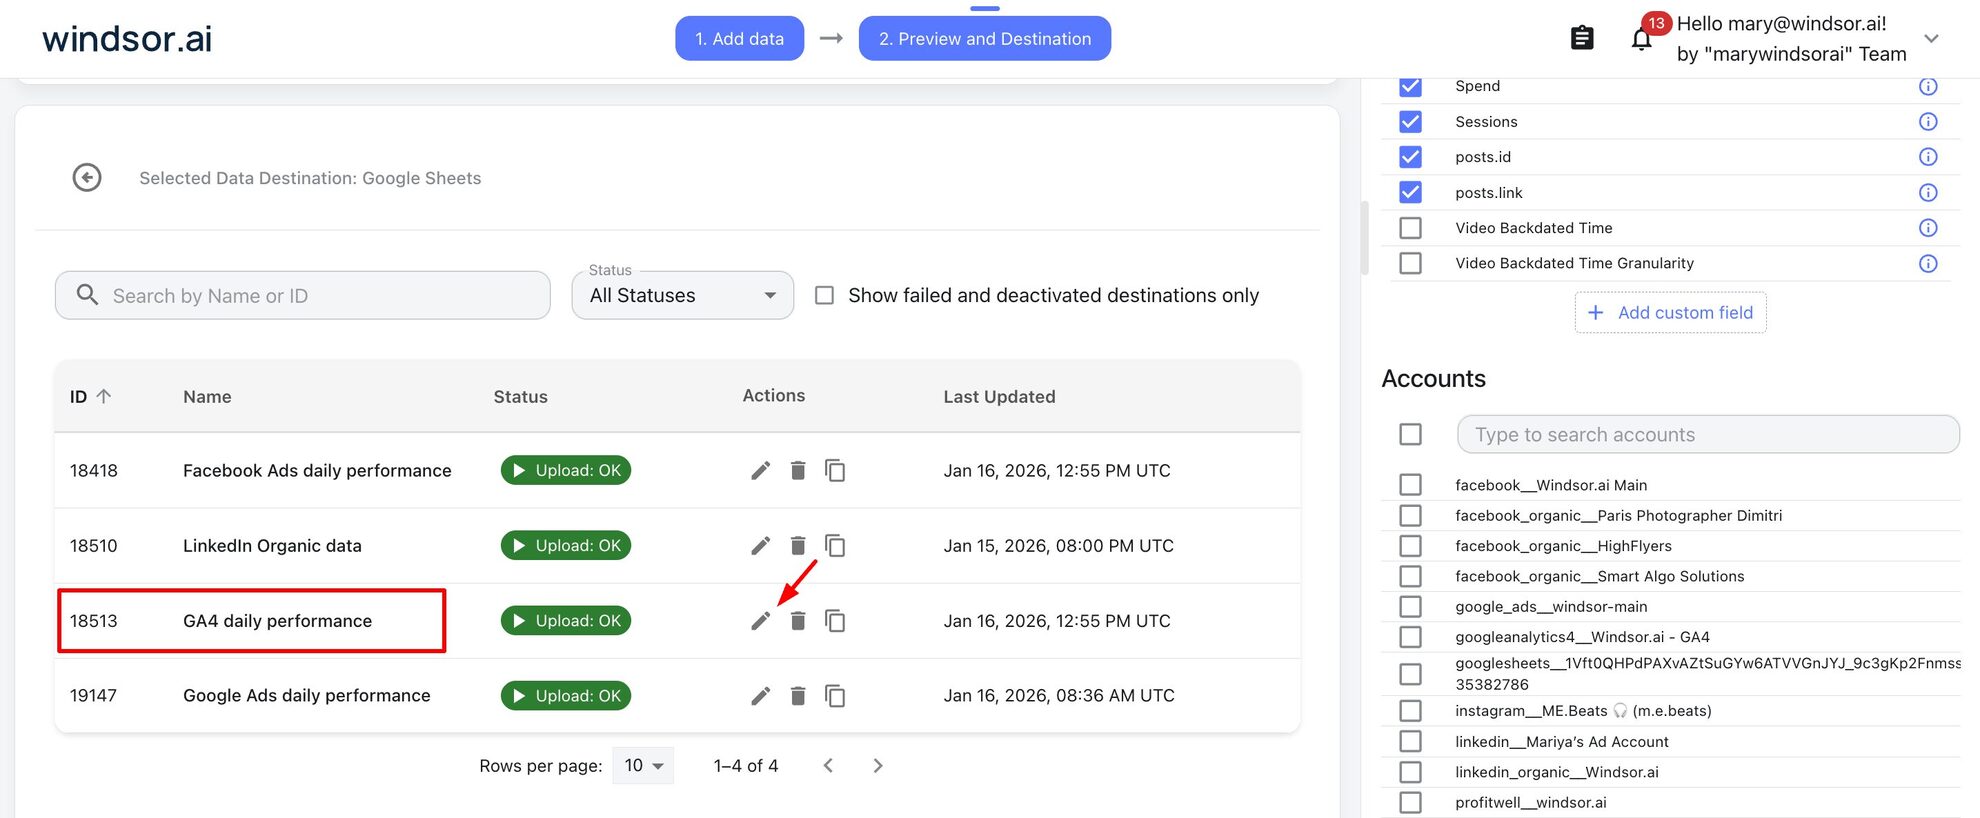The image size is (1980, 818).
Task: Enable show failed and deactivated destinations only
Action: 824,296
